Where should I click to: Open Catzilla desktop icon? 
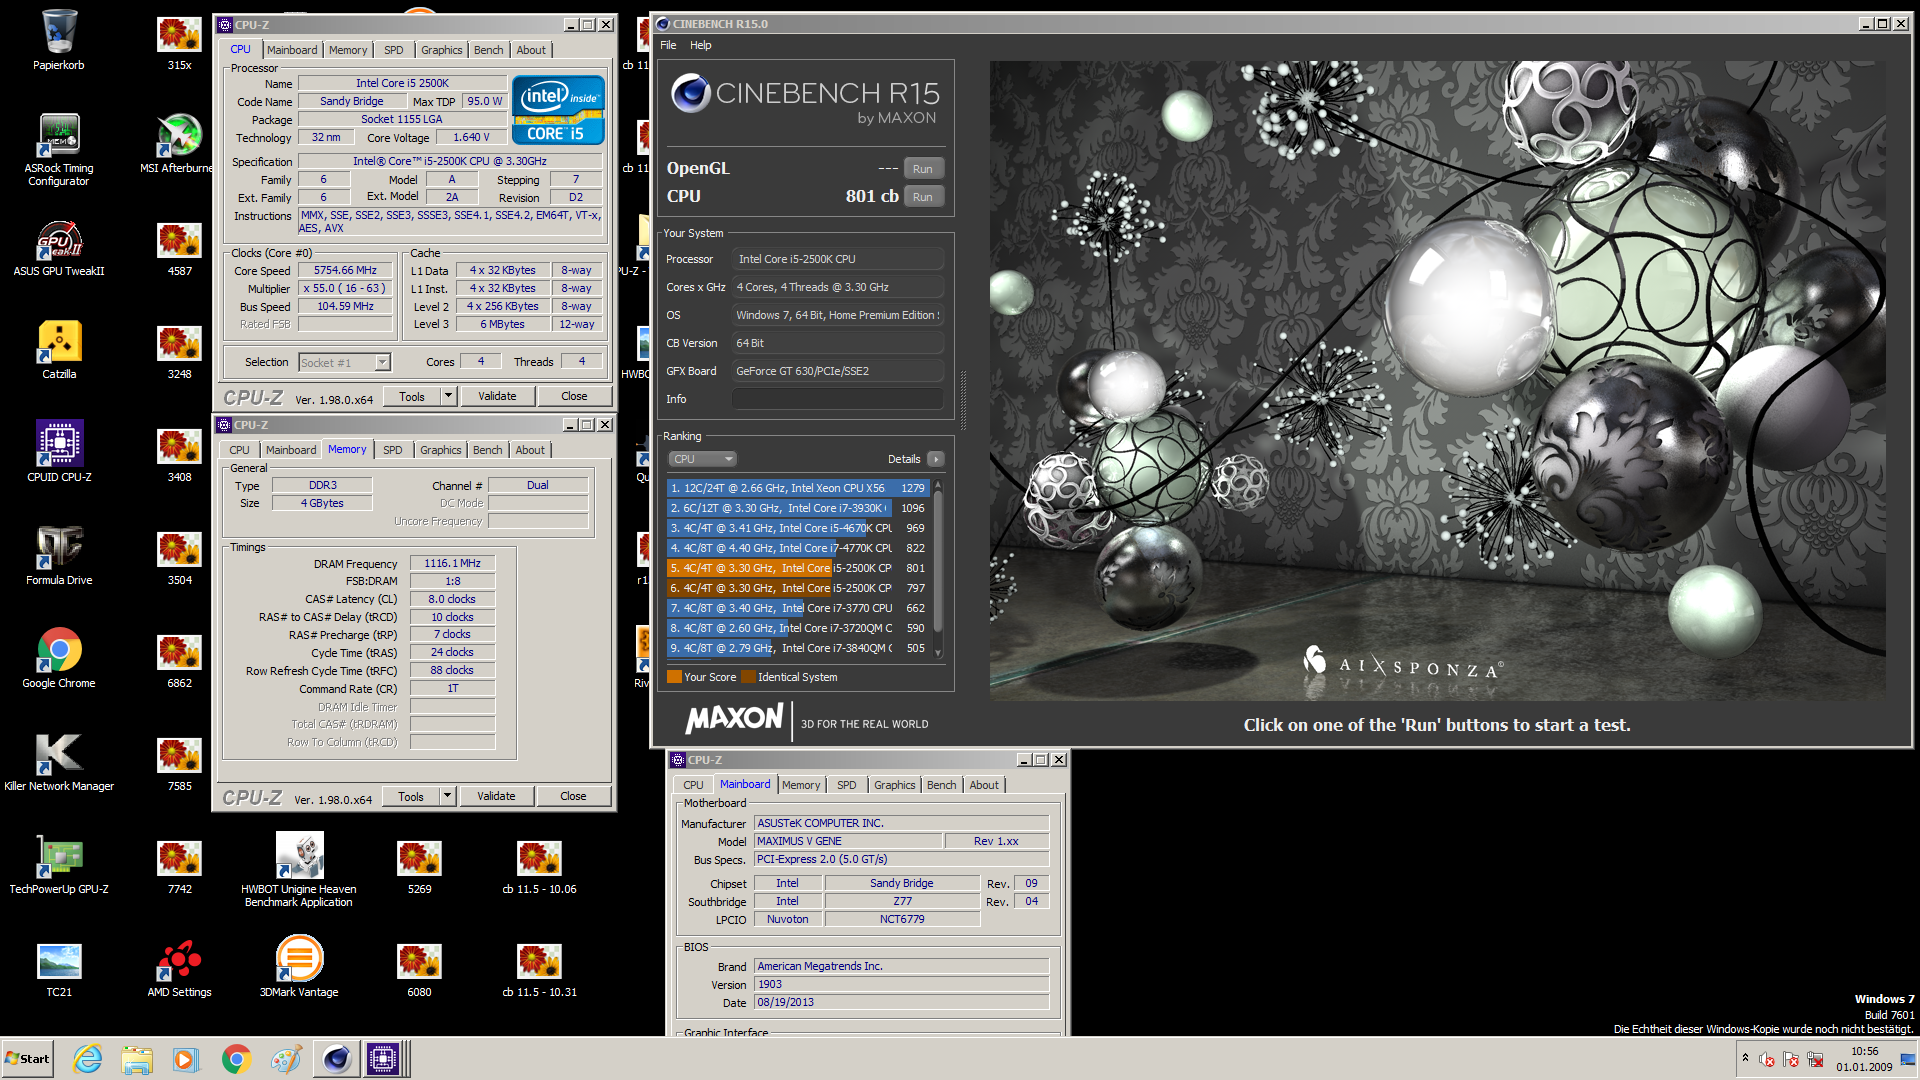[59, 350]
